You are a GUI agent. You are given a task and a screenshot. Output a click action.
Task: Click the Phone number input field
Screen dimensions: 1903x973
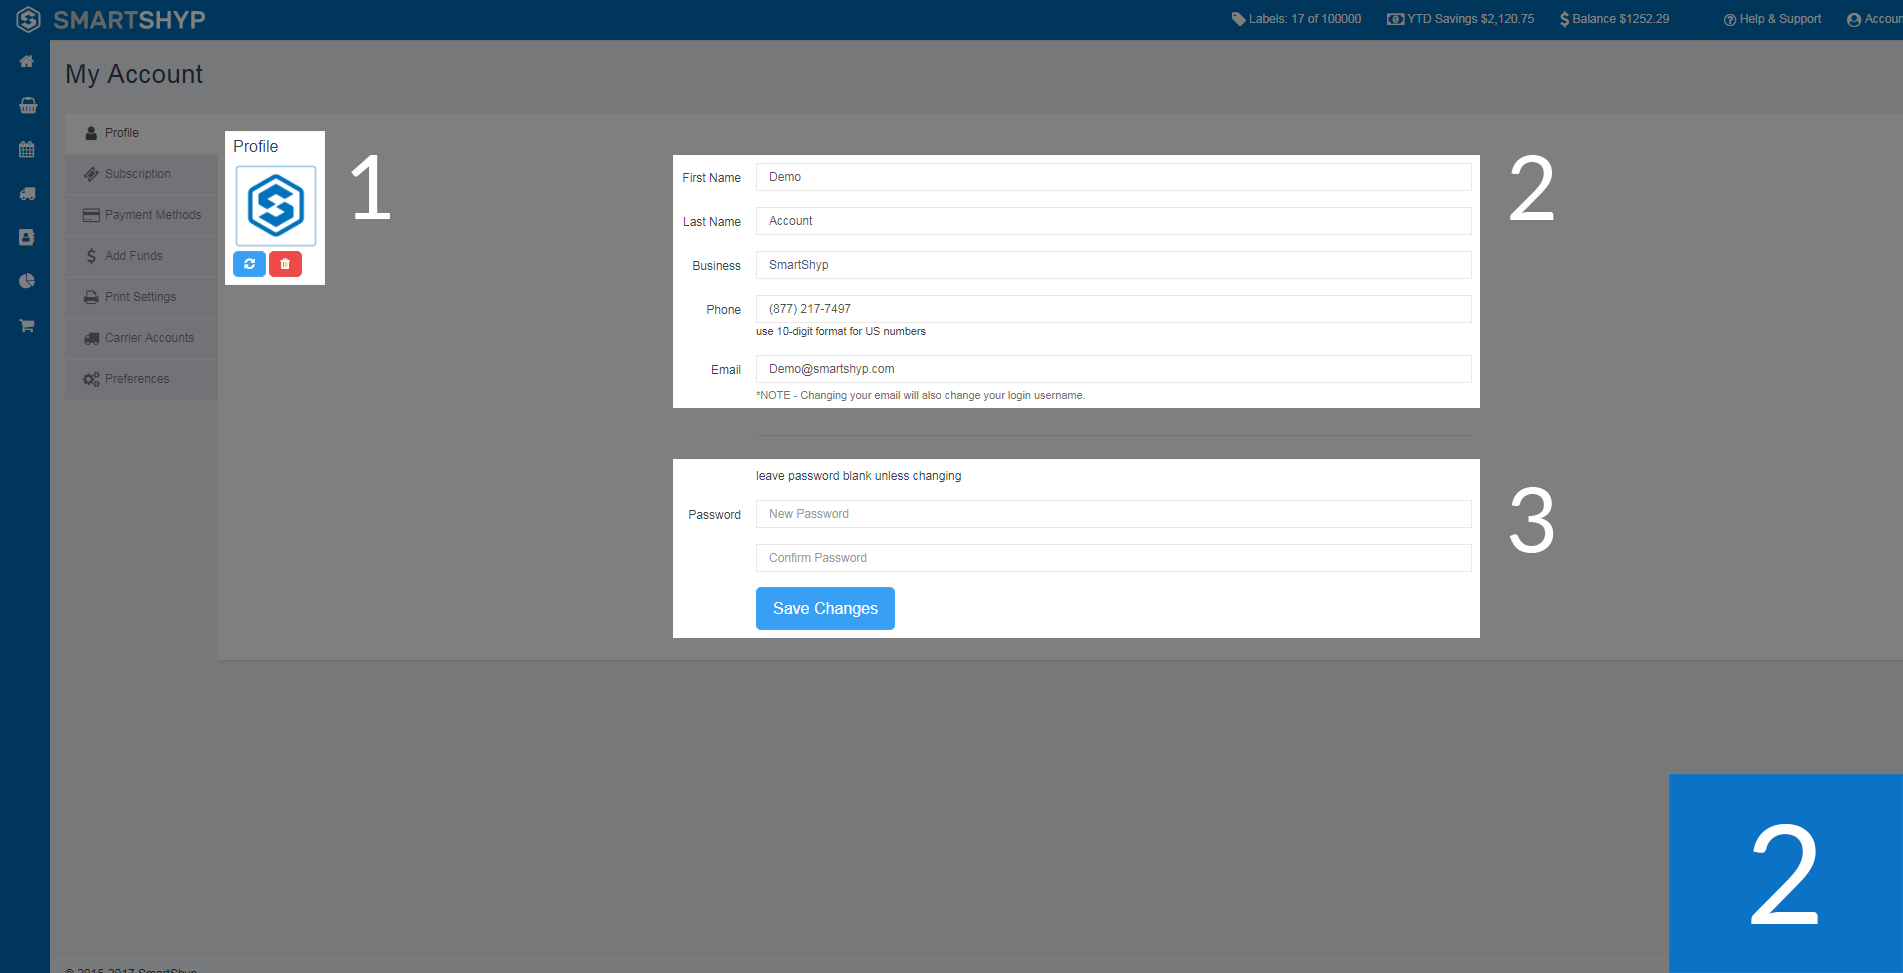coord(1113,309)
